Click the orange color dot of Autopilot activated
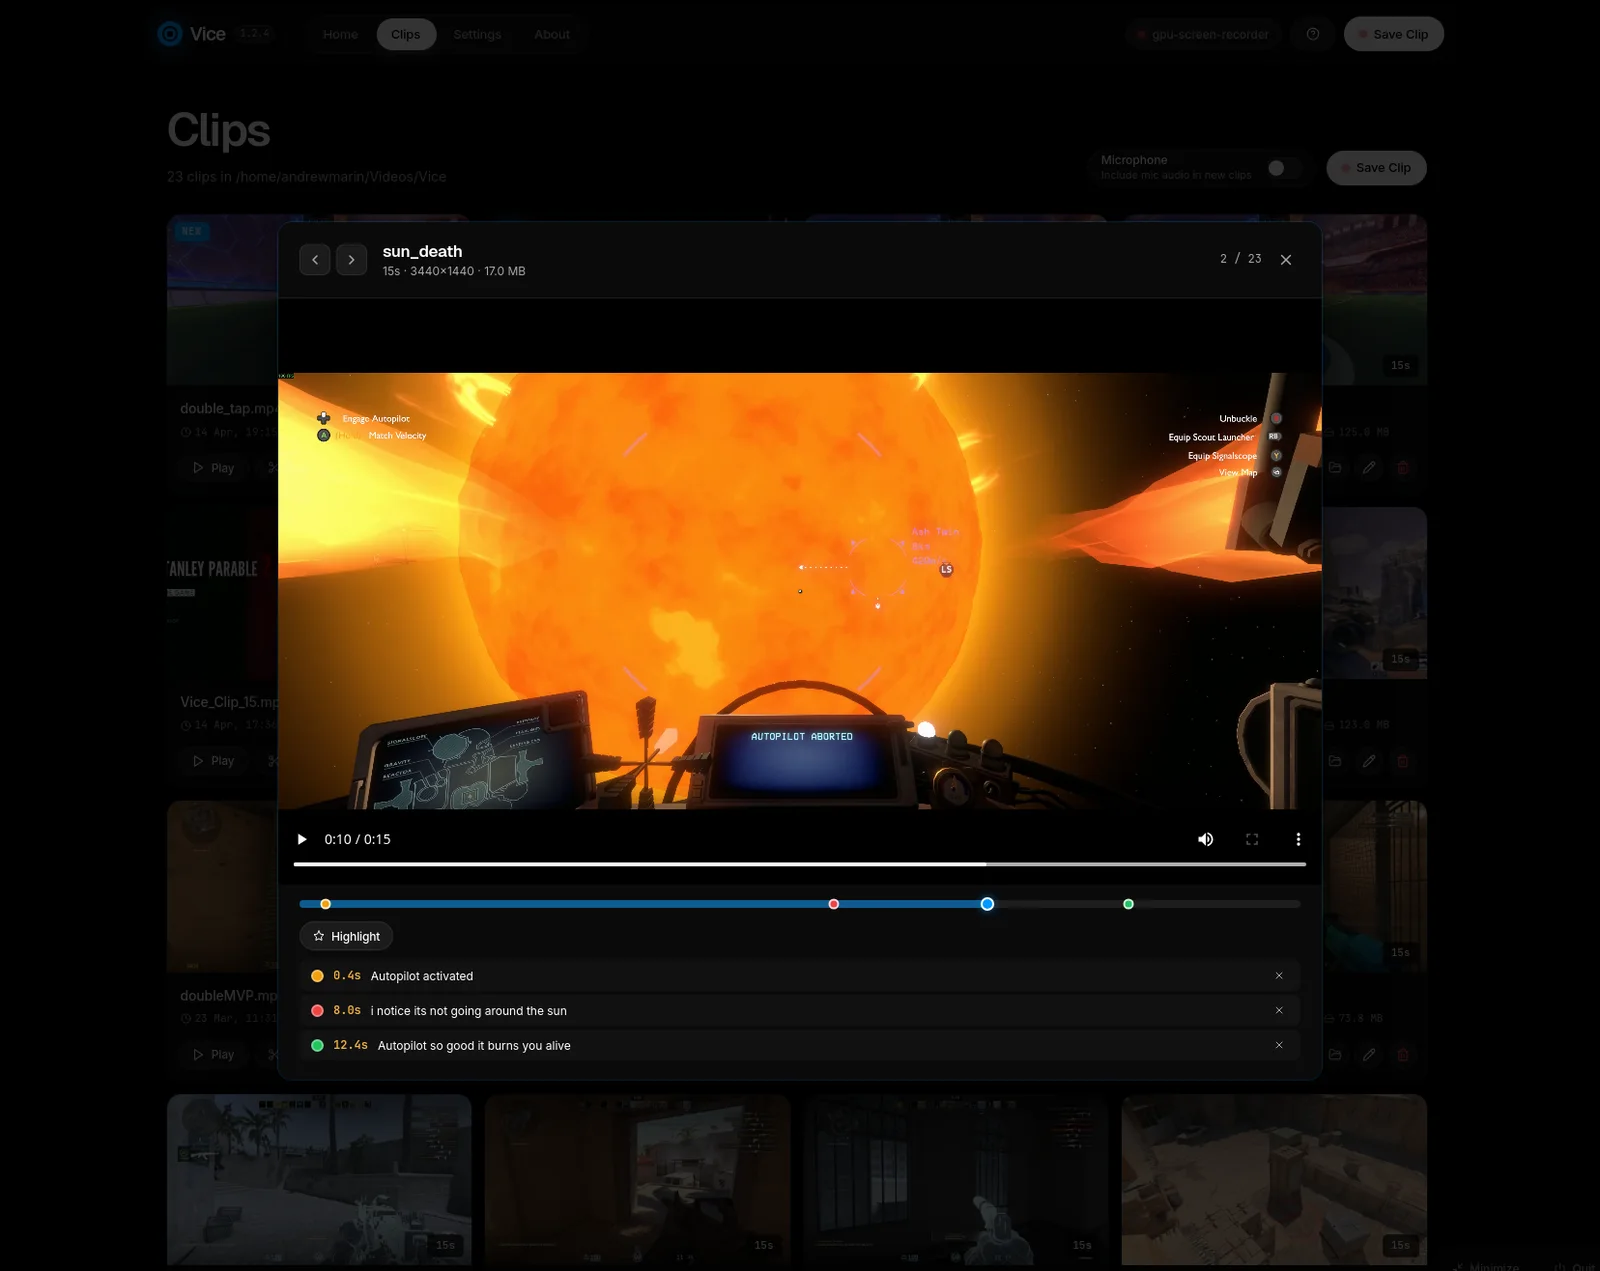Screen dimensions: 1600x1271 tap(317, 976)
